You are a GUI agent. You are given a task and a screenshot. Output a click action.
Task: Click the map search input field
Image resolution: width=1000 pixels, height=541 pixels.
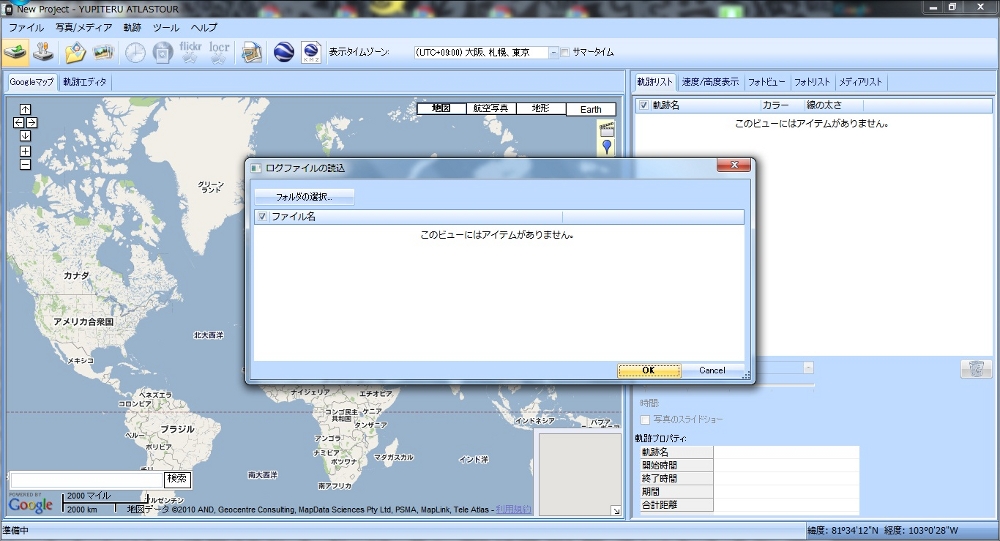85,480
